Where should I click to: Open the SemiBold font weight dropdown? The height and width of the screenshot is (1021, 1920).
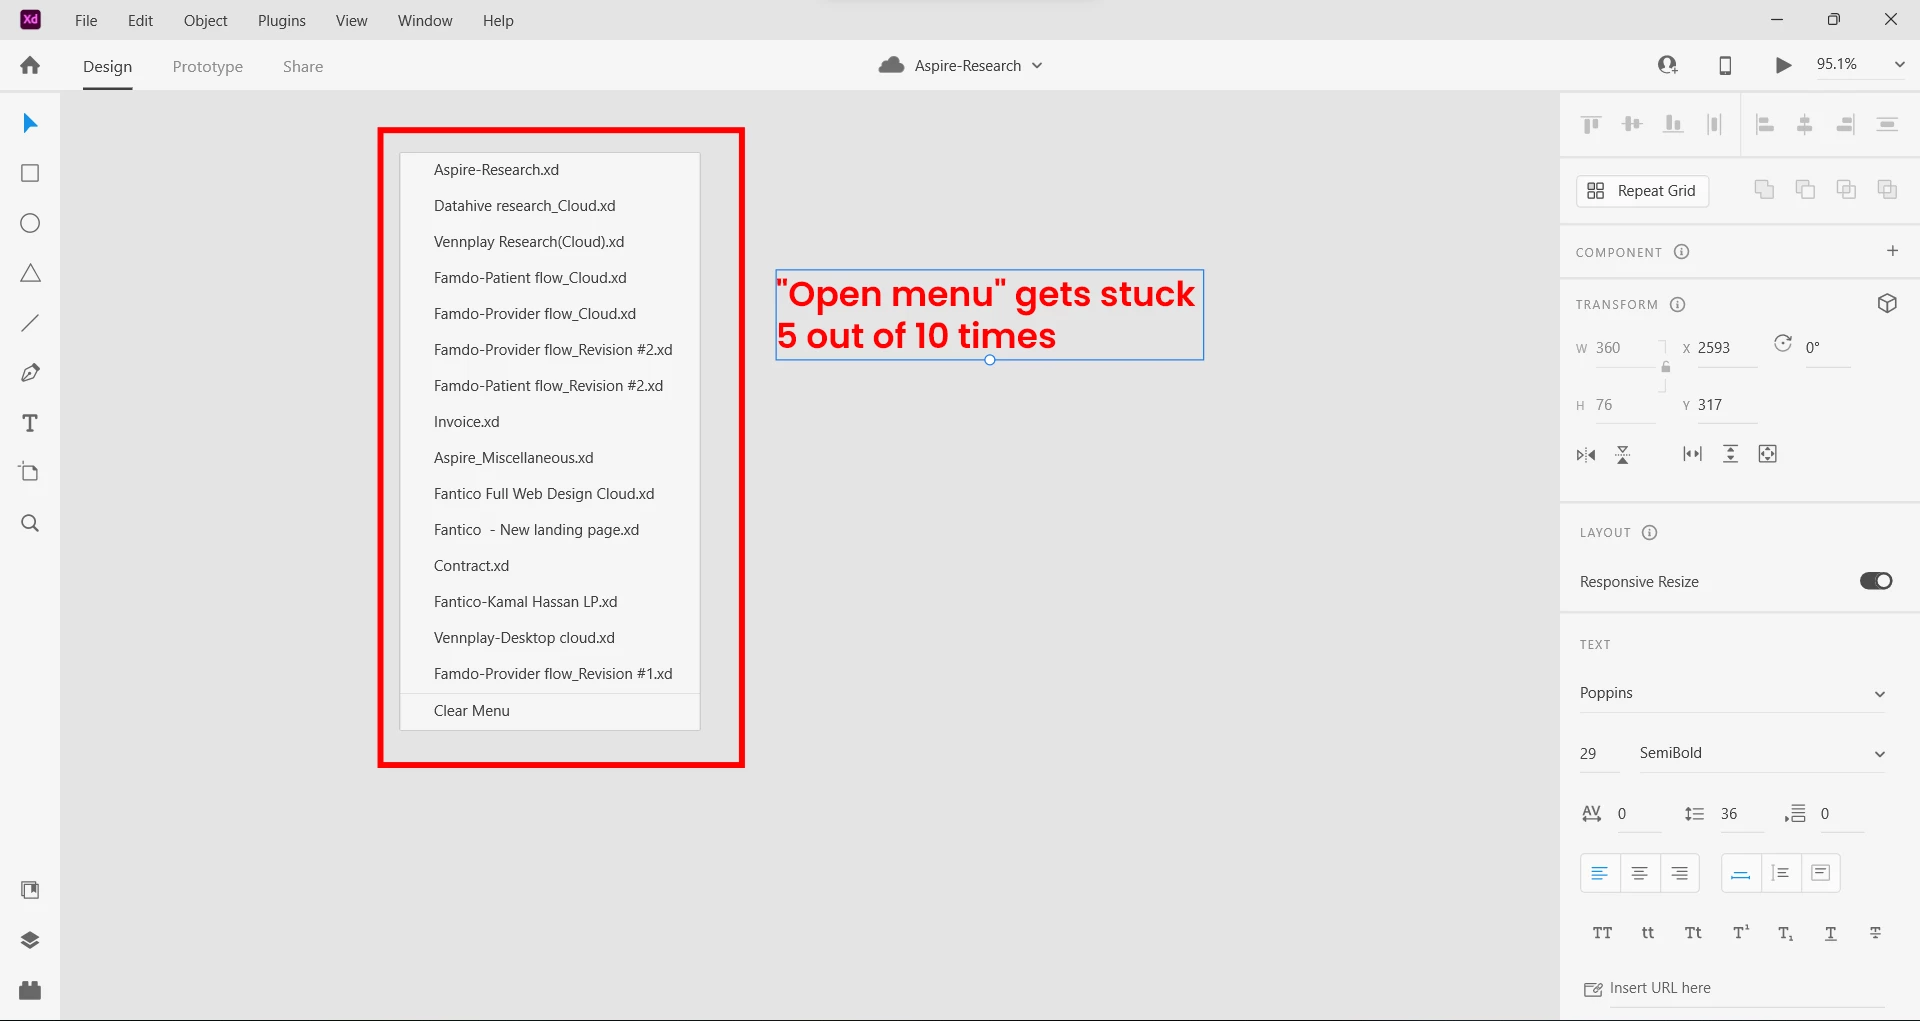[1762, 753]
